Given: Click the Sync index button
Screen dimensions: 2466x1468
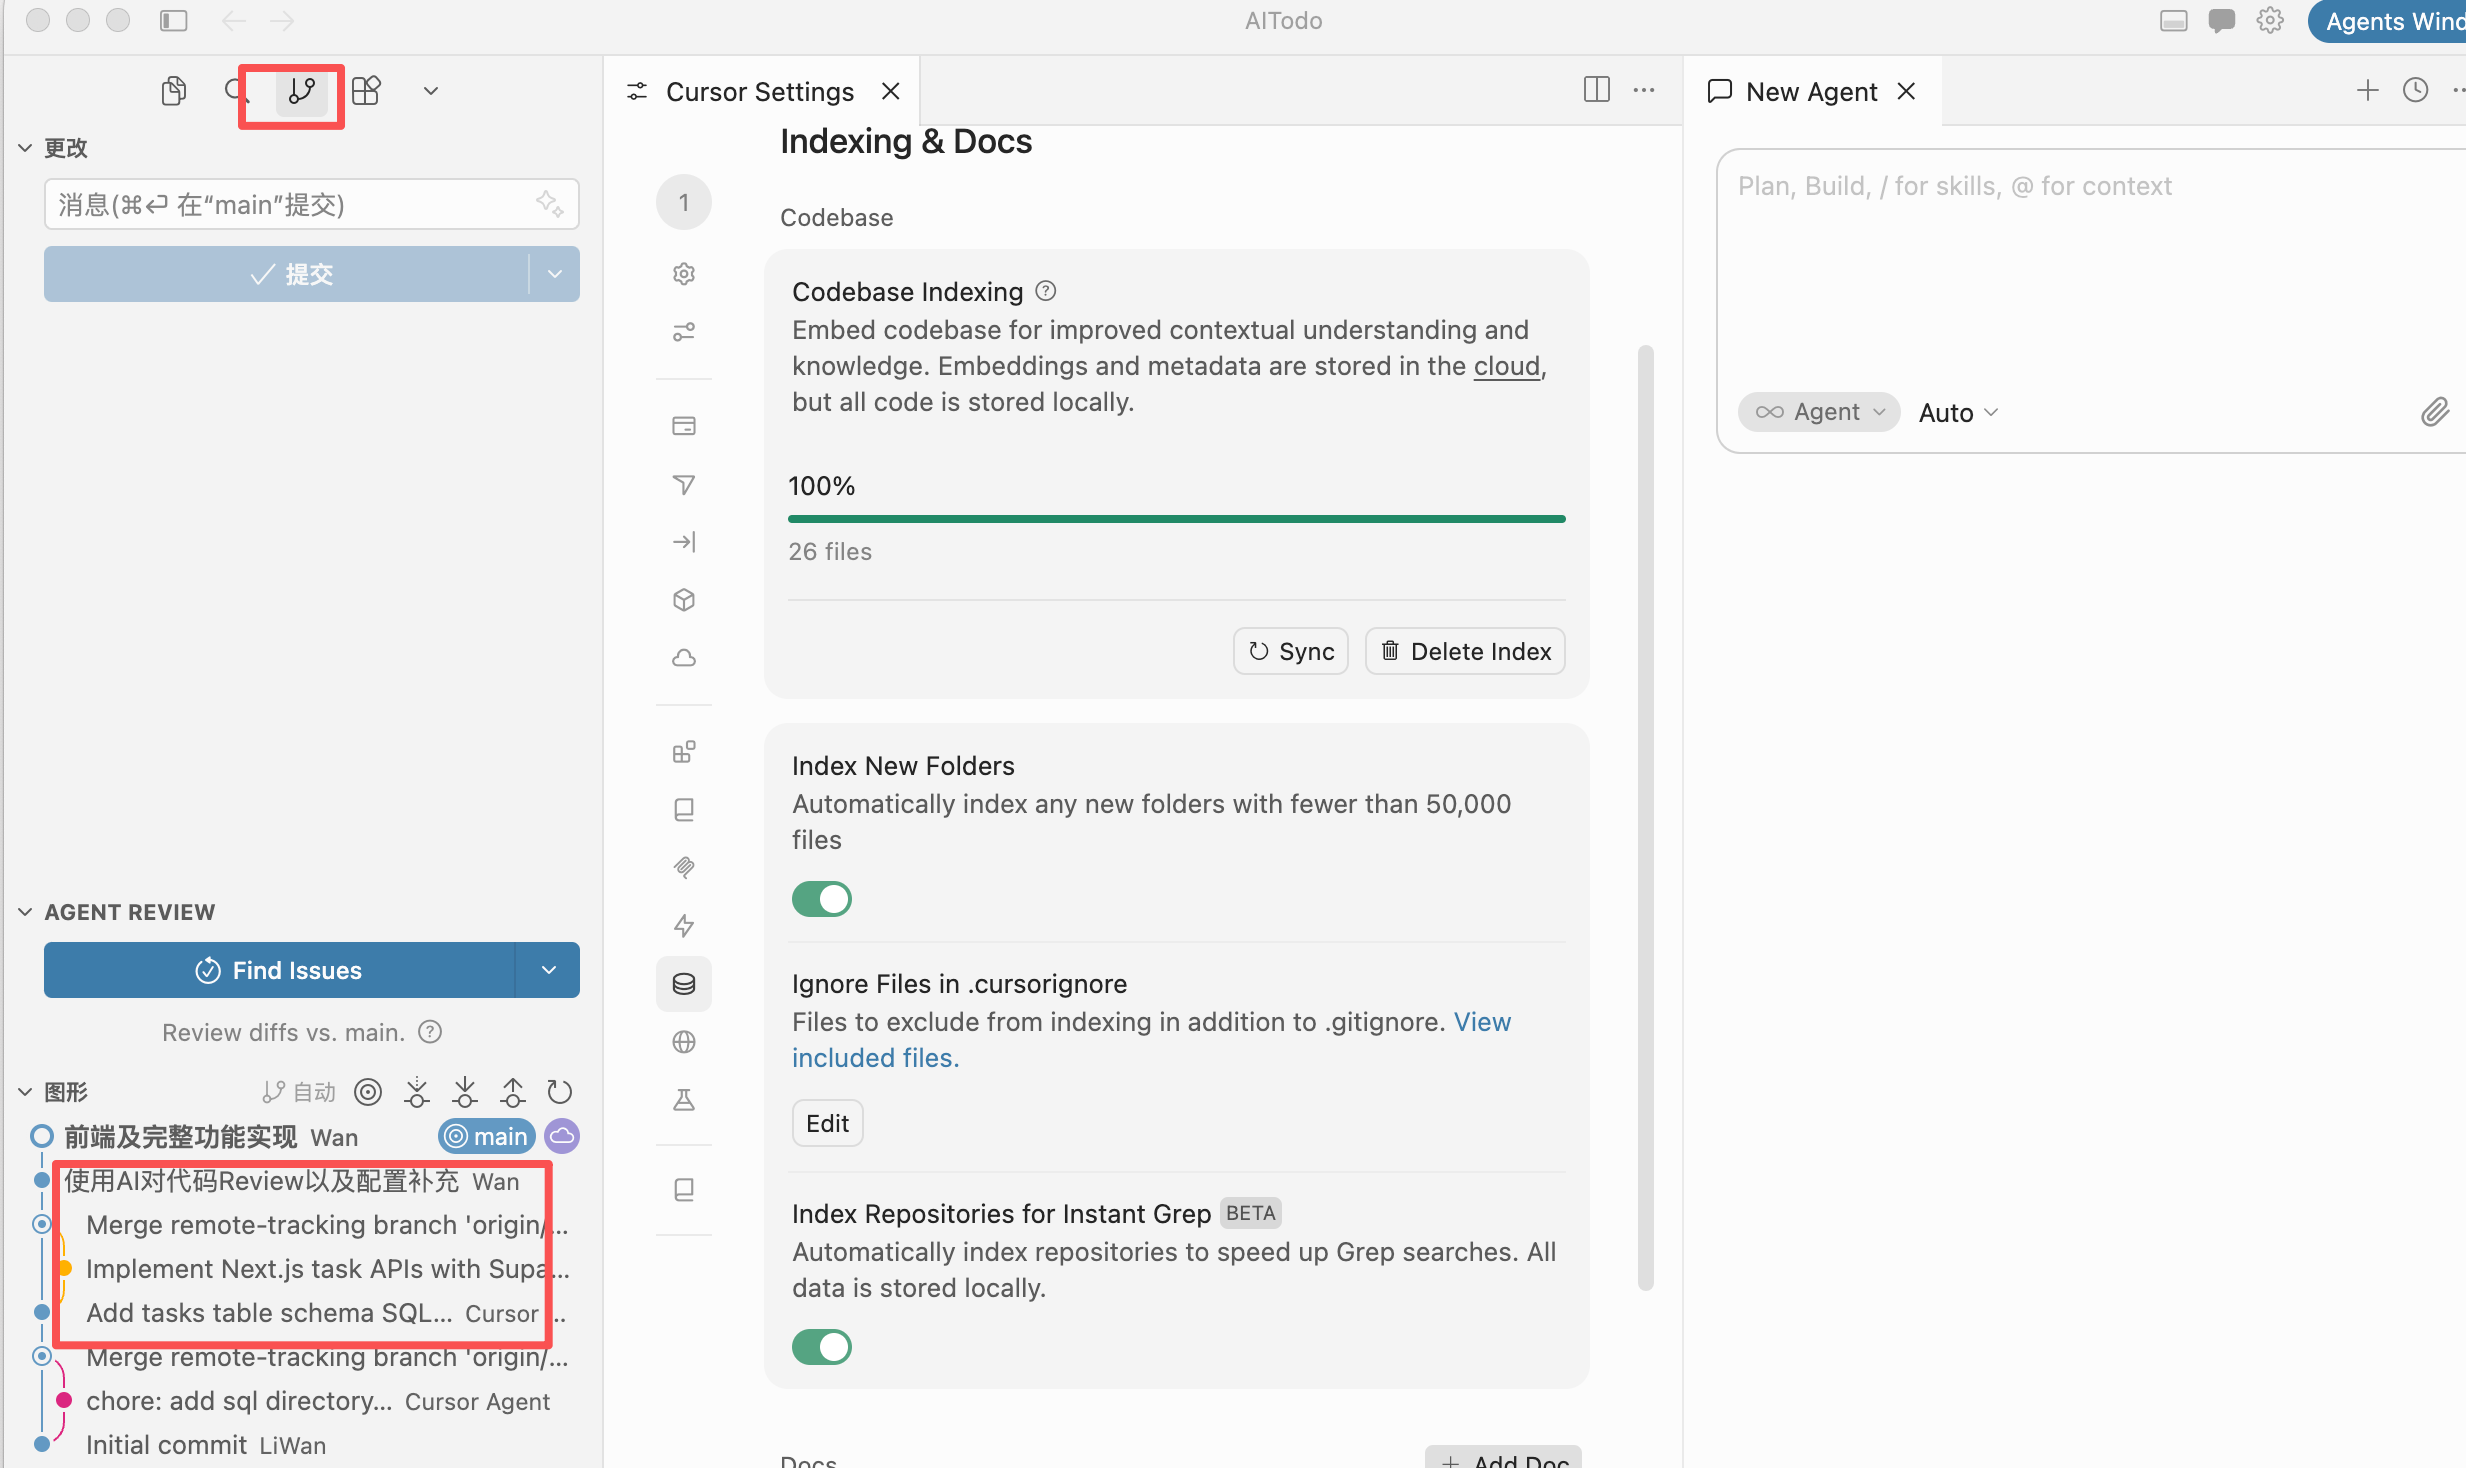Looking at the screenshot, I should [1291, 651].
